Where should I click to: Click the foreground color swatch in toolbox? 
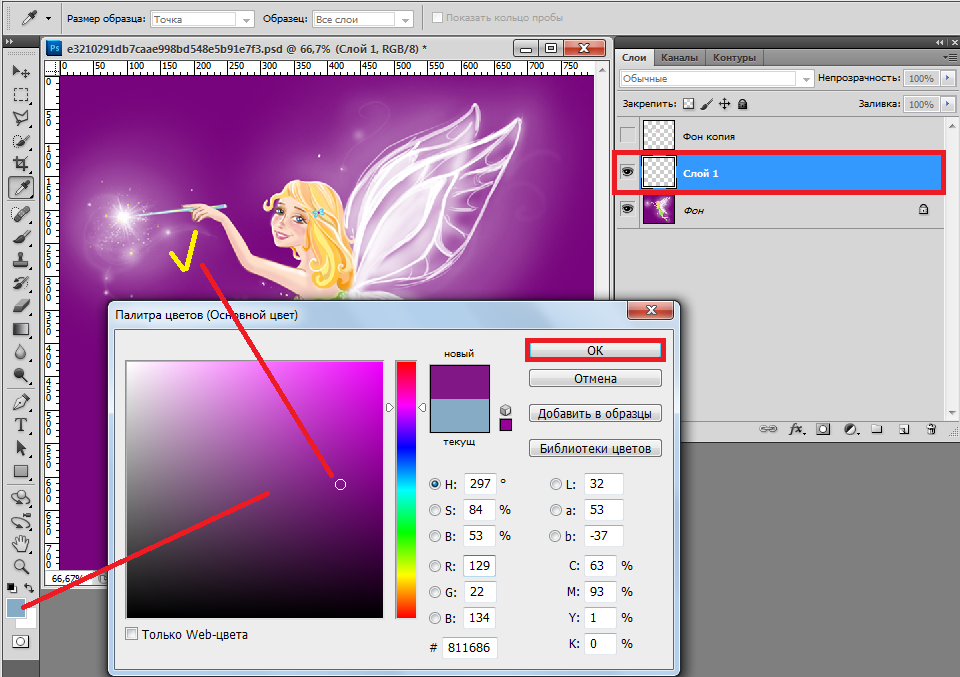(17, 608)
